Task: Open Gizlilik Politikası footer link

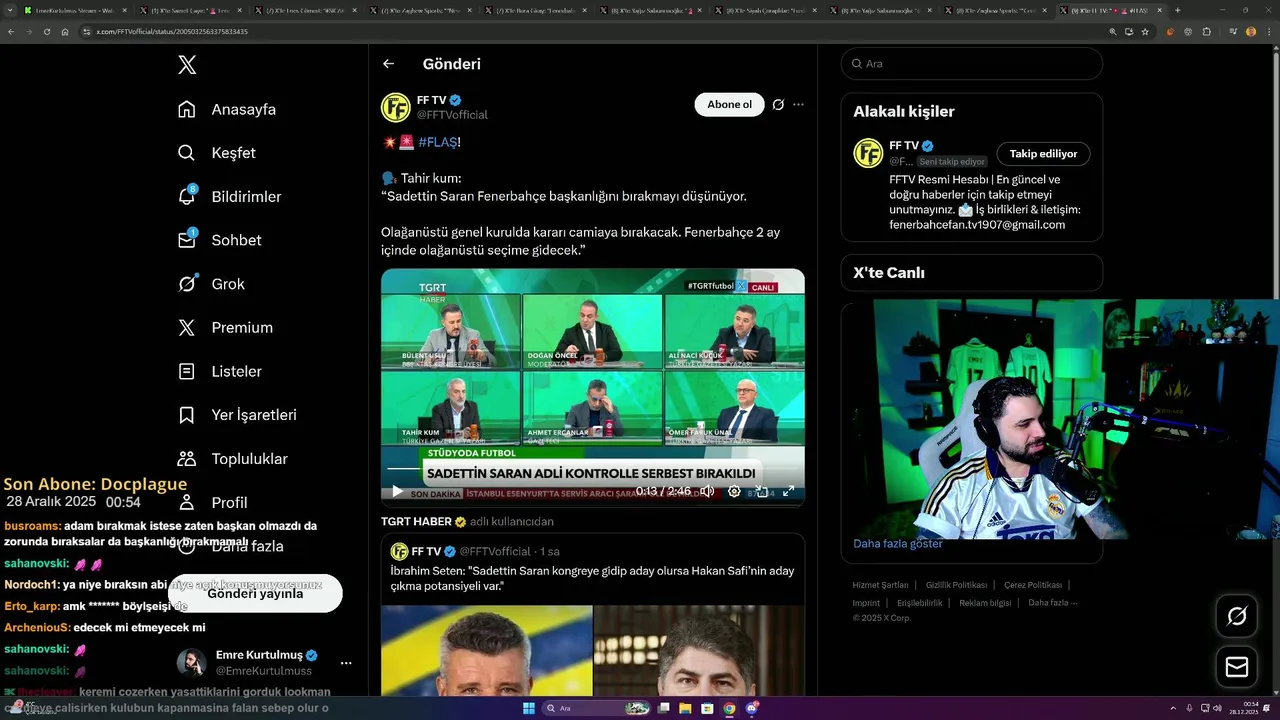Action: tap(956, 585)
